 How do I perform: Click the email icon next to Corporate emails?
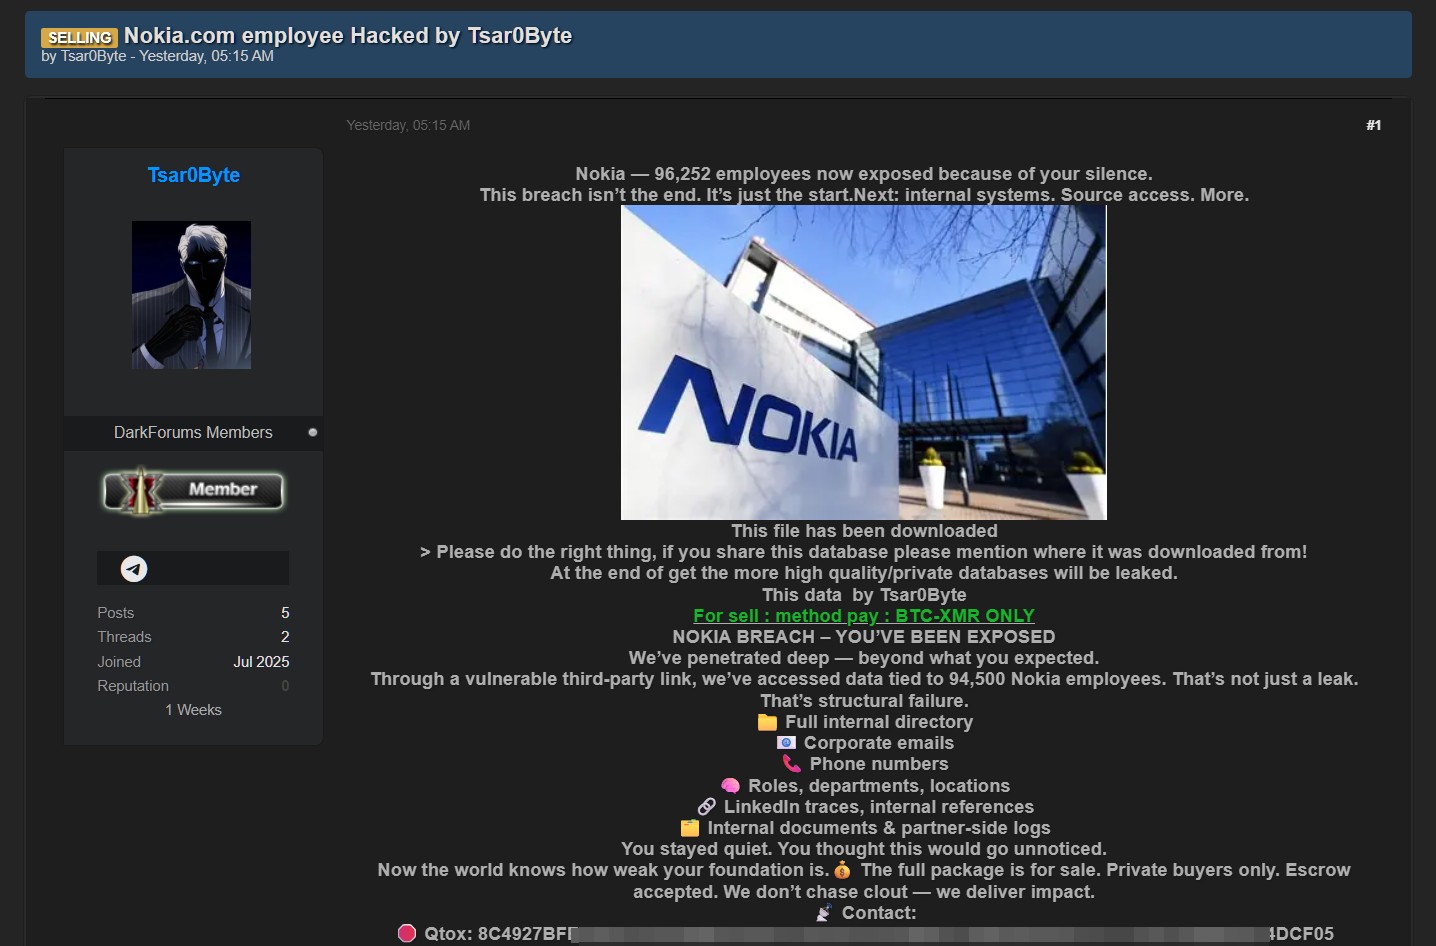pyautogui.click(x=786, y=742)
